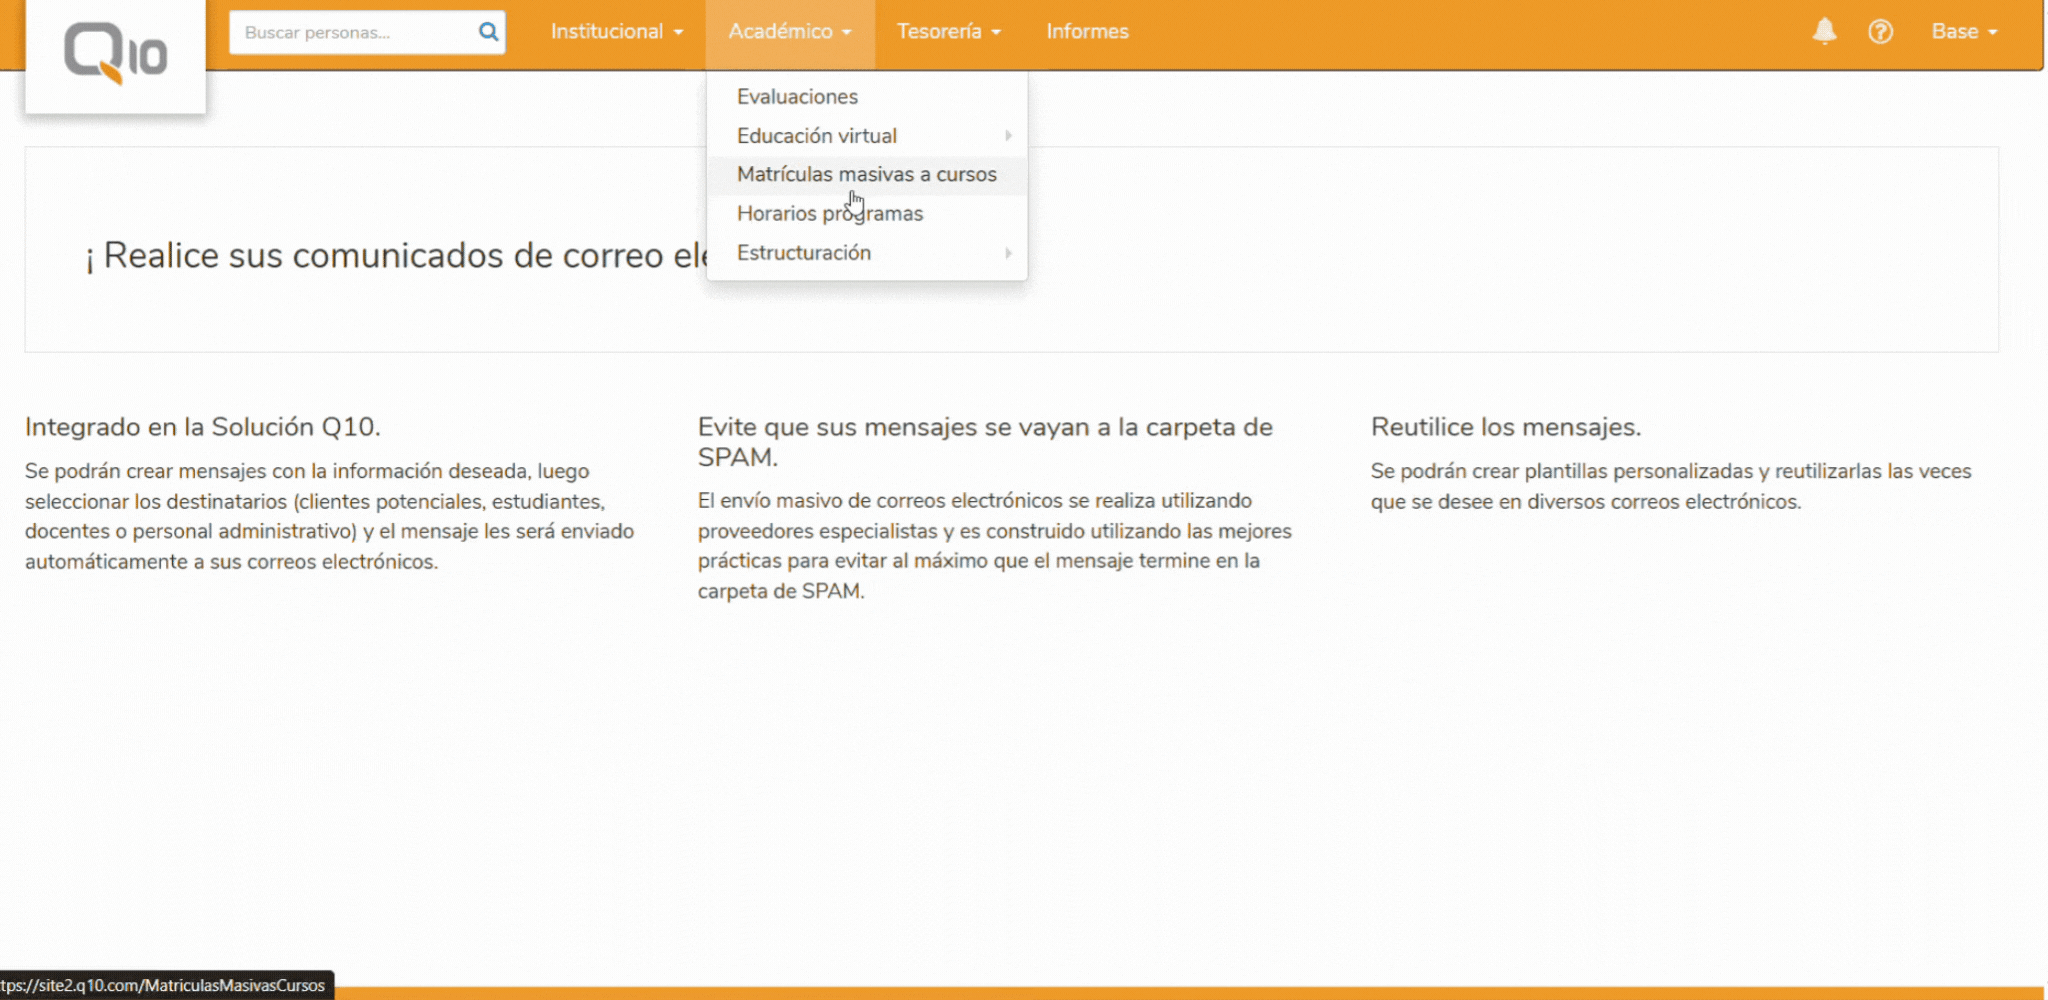The height and width of the screenshot is (1000, 2048).
Task: Open the Informes menu item
Action: [1087, 31]
